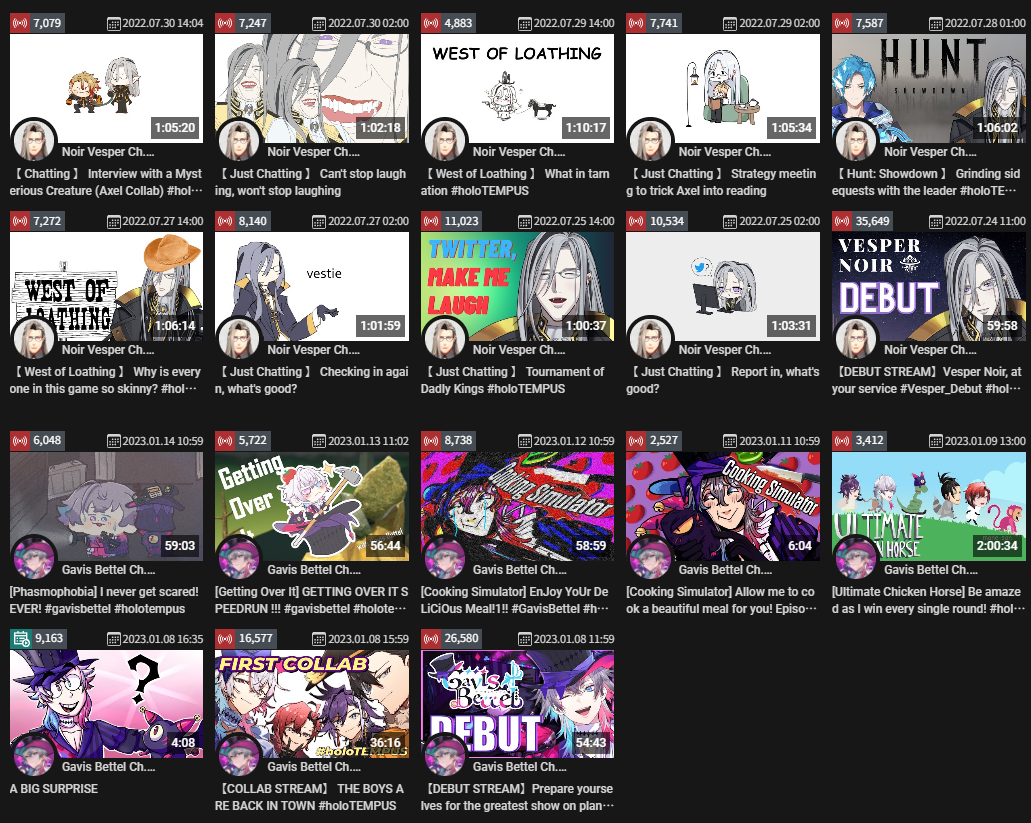Click the live viewer icon showing 35,649
This screenshot has width=1031, height=823.
[842, 221]
